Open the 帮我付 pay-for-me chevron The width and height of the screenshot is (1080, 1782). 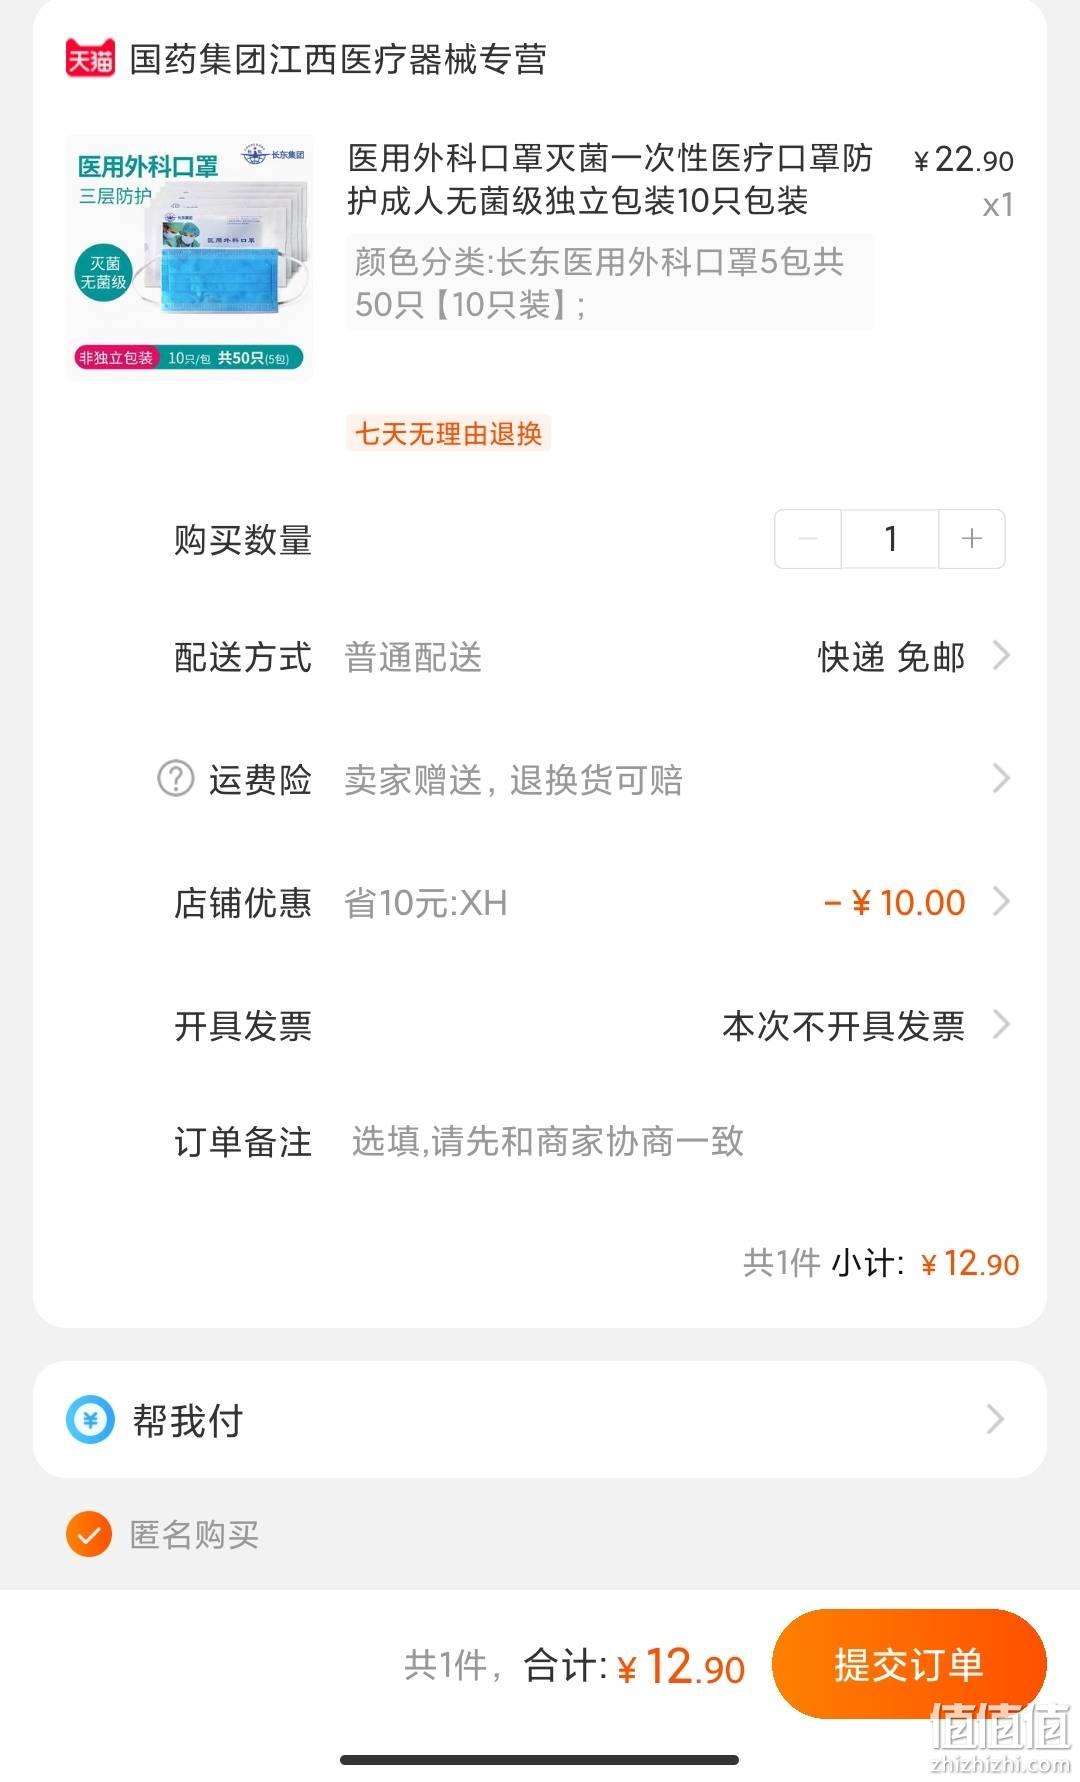[x=995, y=1420]
